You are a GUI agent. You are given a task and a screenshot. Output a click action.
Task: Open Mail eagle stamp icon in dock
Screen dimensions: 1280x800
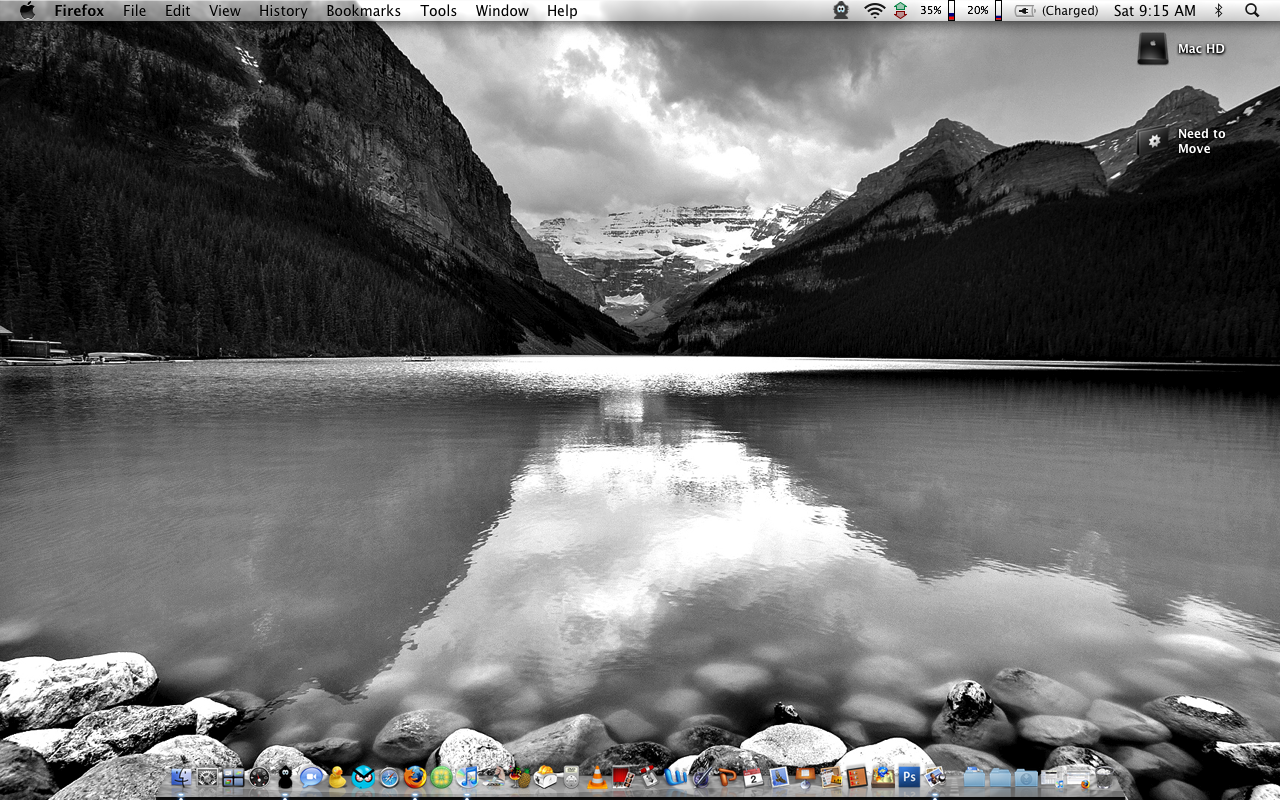(779, 777)
